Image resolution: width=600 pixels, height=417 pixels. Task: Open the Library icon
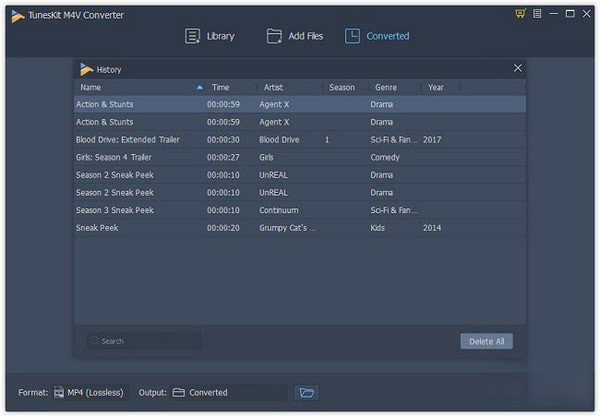[192, 36]
